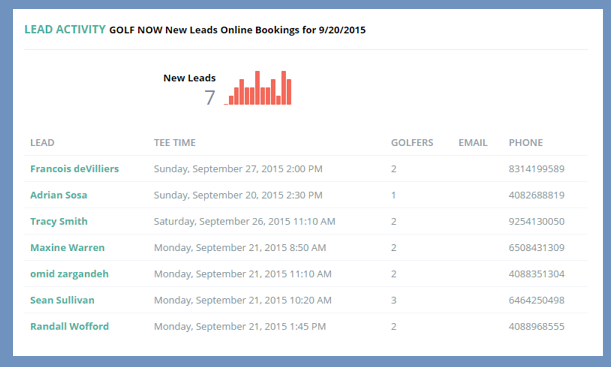Viewport: 611px width, 367px height.
Task: Open Sean Sullivan lead
Action: pyautogui.click(x=62, y=300)
